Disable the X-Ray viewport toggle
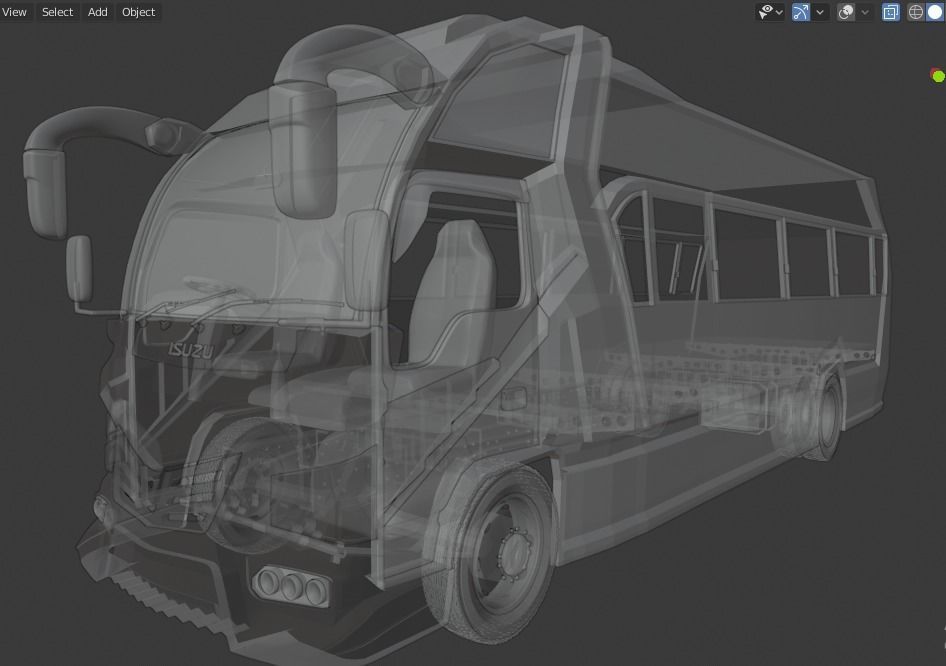946x666 pixels. coord(891,11)
